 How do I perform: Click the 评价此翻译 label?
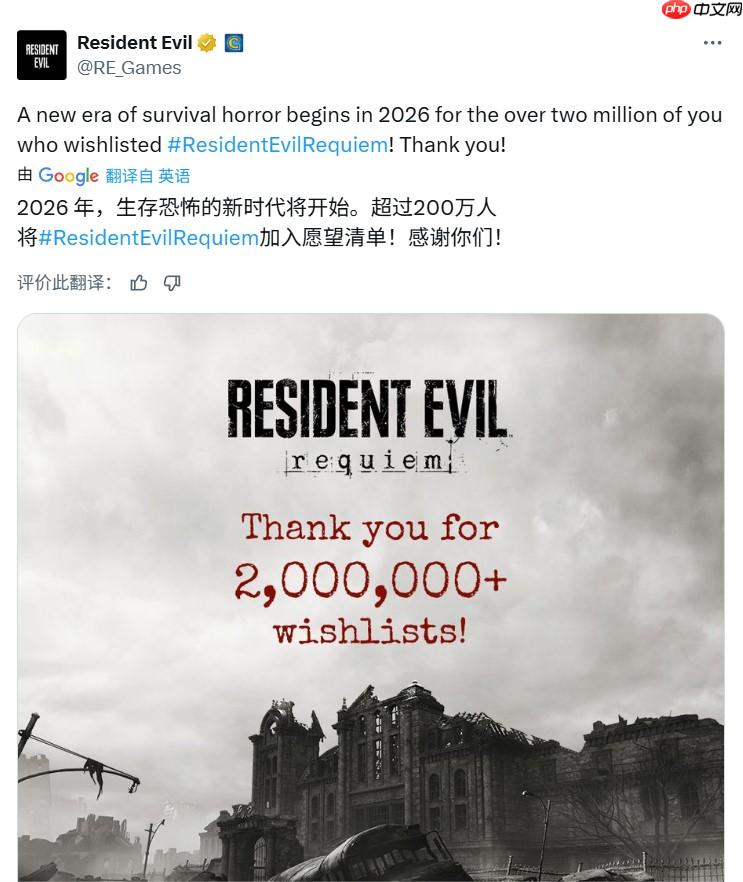(64, 283)
